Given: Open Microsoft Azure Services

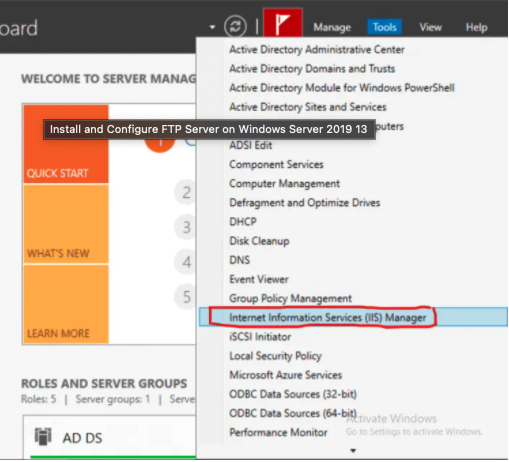Looking at the screenshot, I should 286,375.
